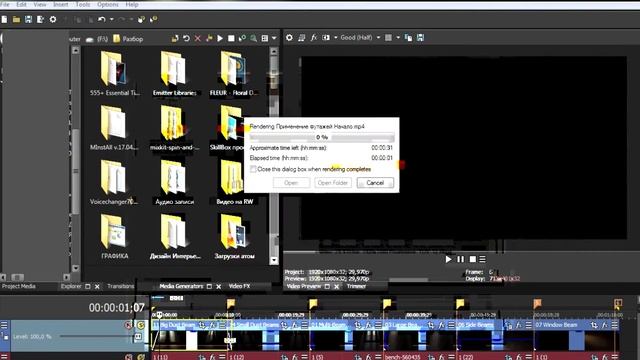Click the rendering progress bar

(x=322, y=137)
